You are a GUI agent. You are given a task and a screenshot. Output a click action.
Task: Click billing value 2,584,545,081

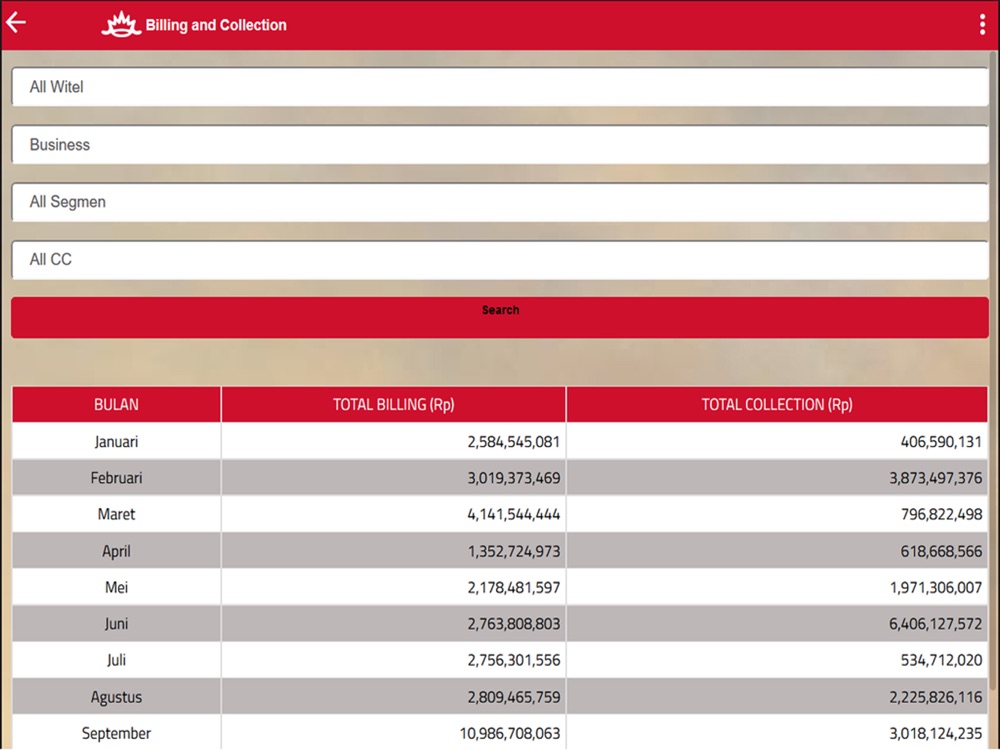513,441
